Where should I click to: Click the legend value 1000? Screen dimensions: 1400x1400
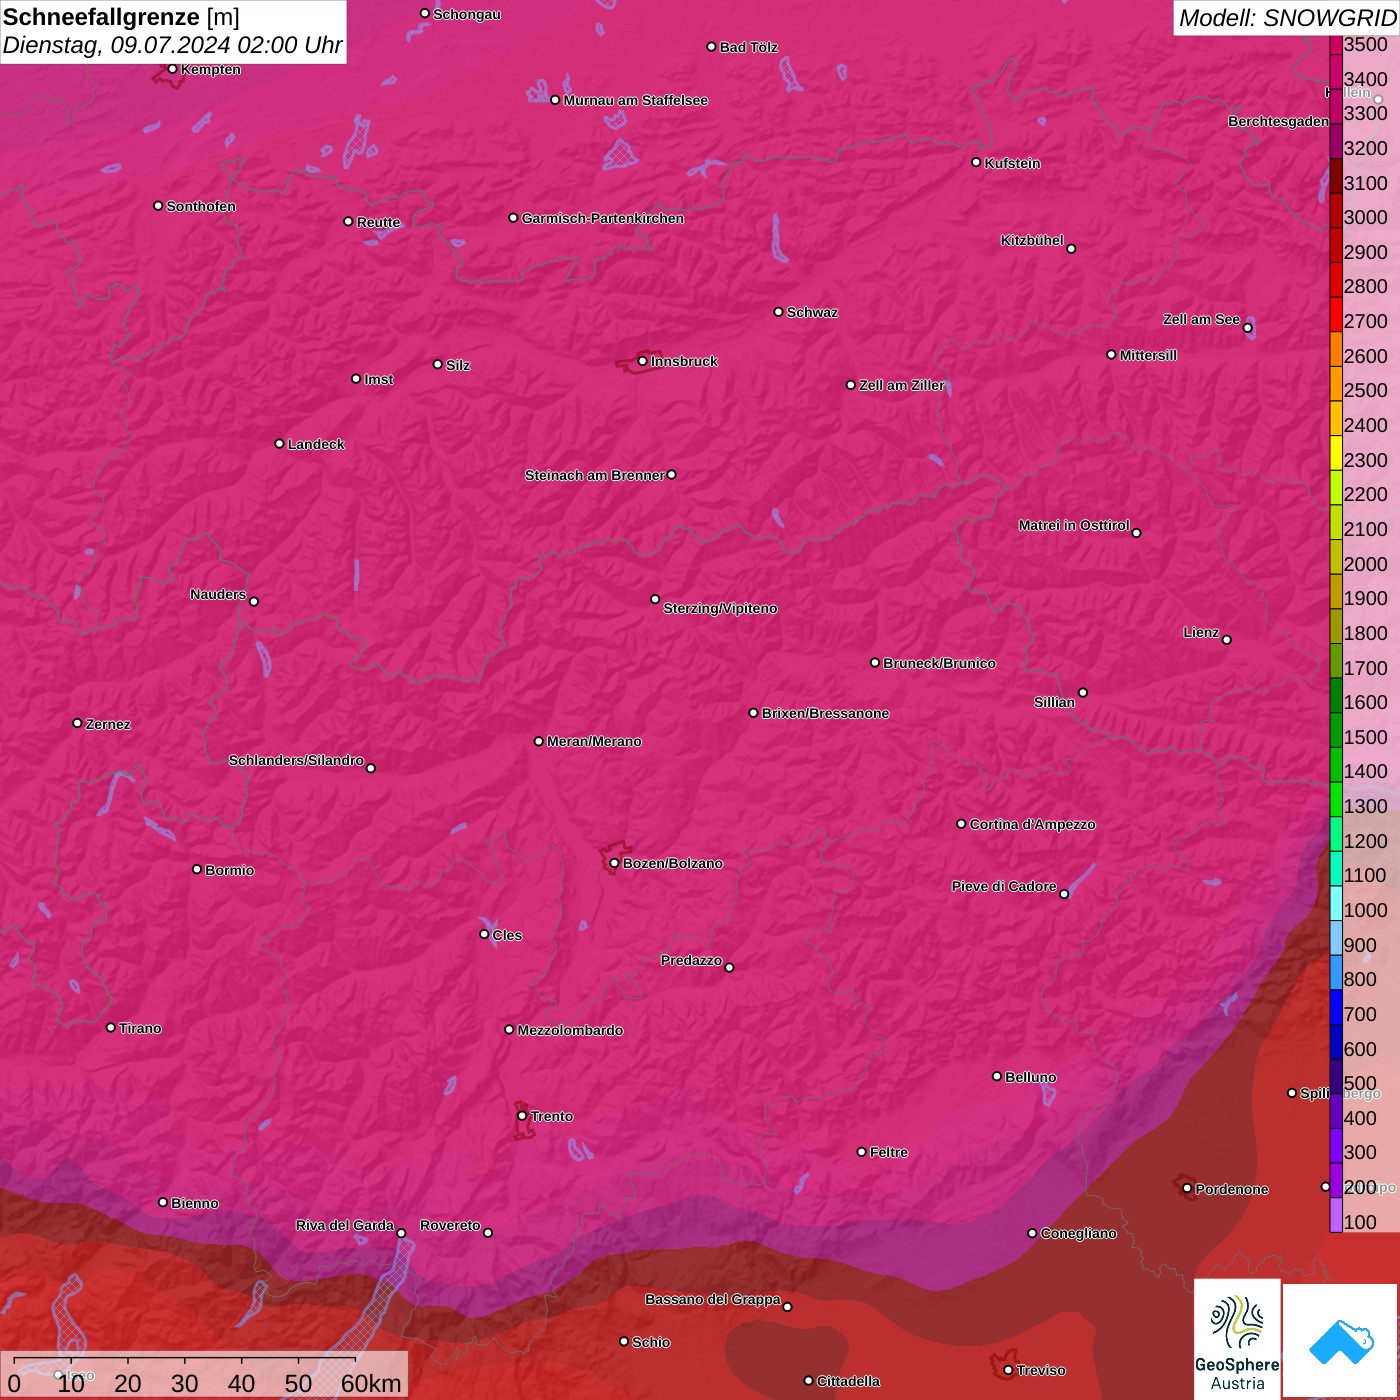point(1366,910)
